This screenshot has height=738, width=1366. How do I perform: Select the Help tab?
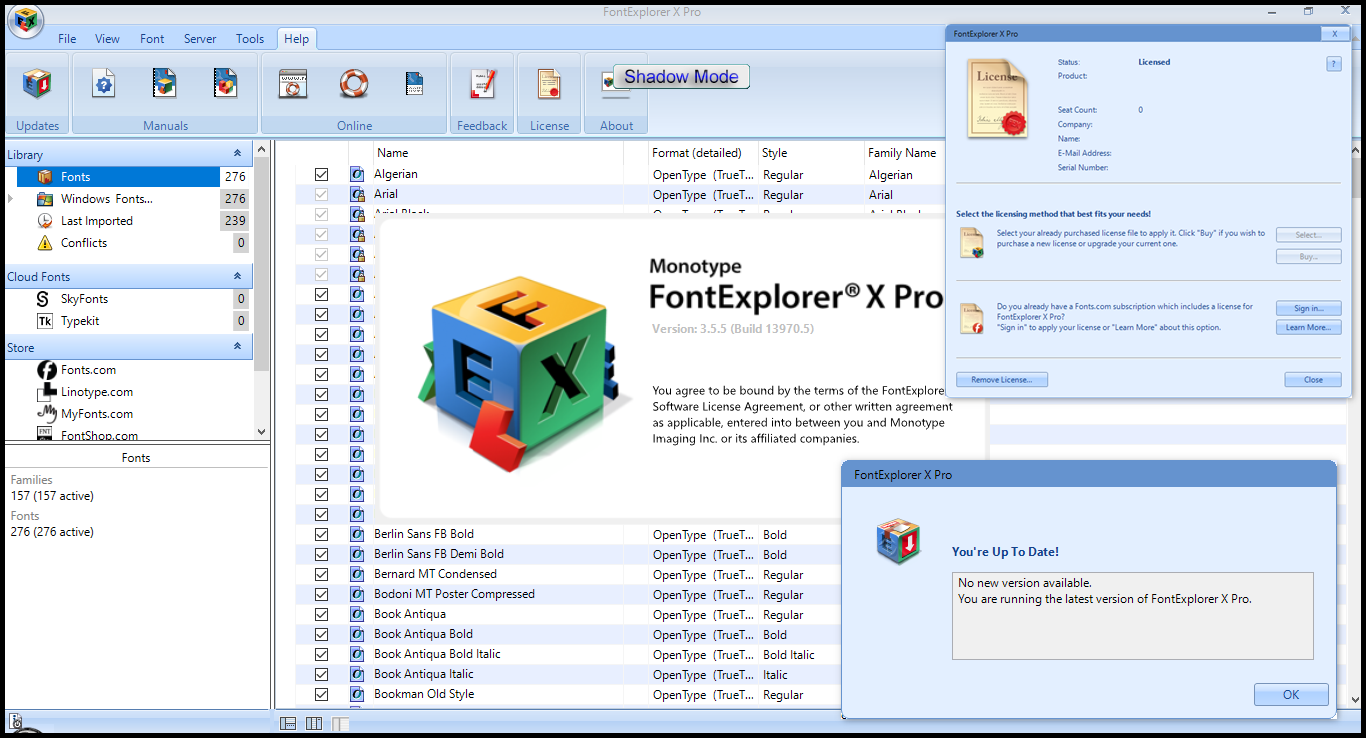pos(296,39)
